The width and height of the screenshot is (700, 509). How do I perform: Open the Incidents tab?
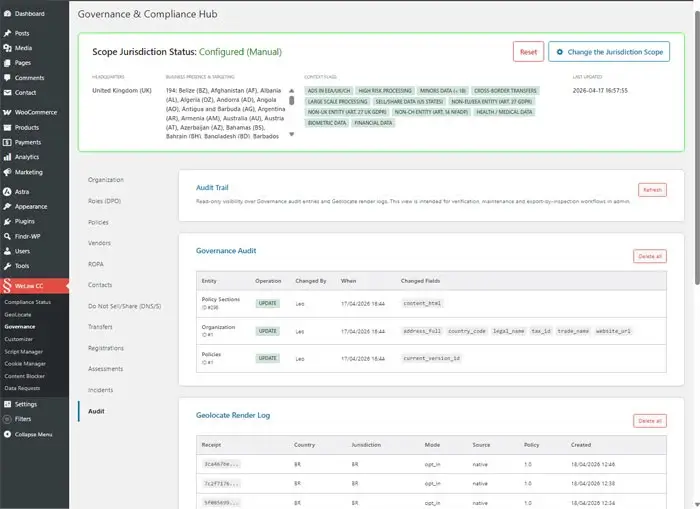click(100, 390)
